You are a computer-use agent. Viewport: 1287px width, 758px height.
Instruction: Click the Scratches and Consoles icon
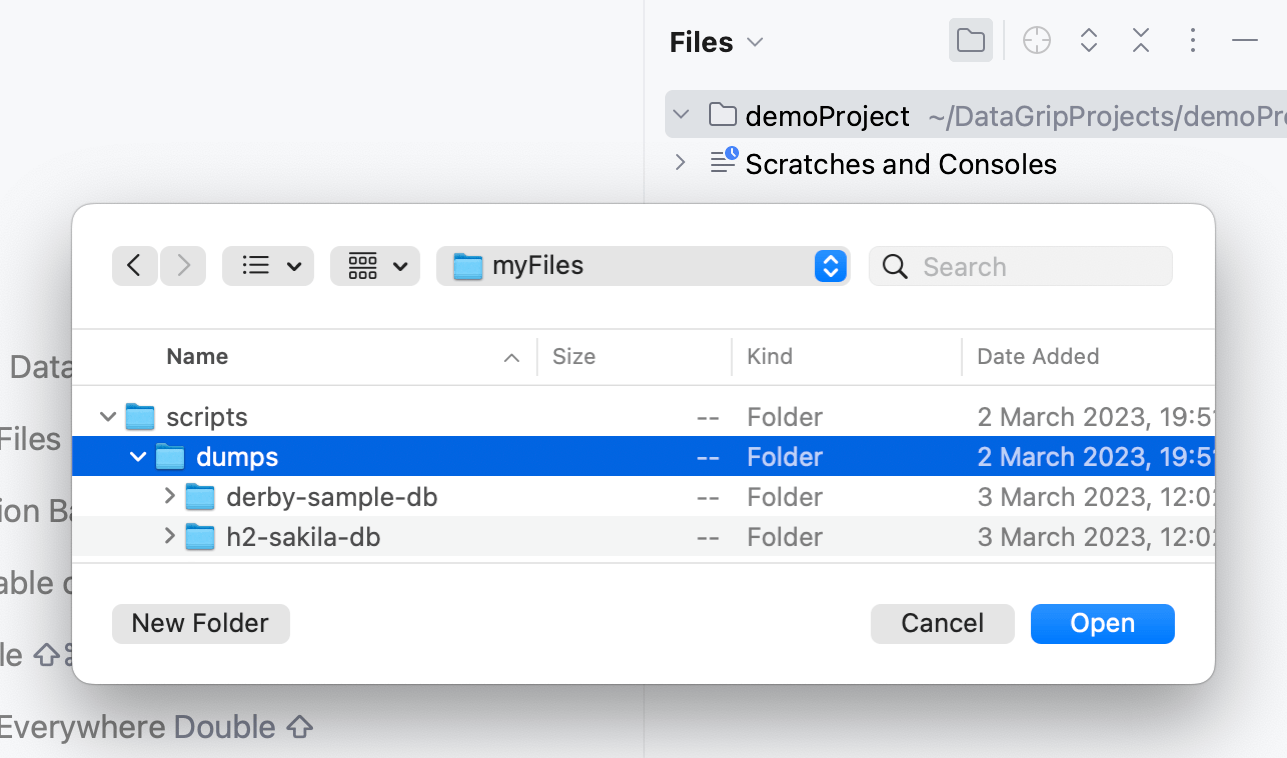coord(722,162)
